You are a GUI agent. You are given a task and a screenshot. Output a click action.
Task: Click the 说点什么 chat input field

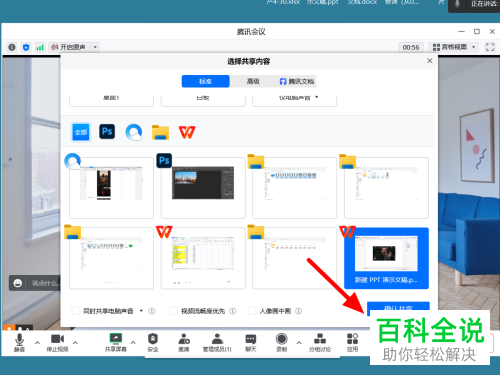tap(45, 283)
